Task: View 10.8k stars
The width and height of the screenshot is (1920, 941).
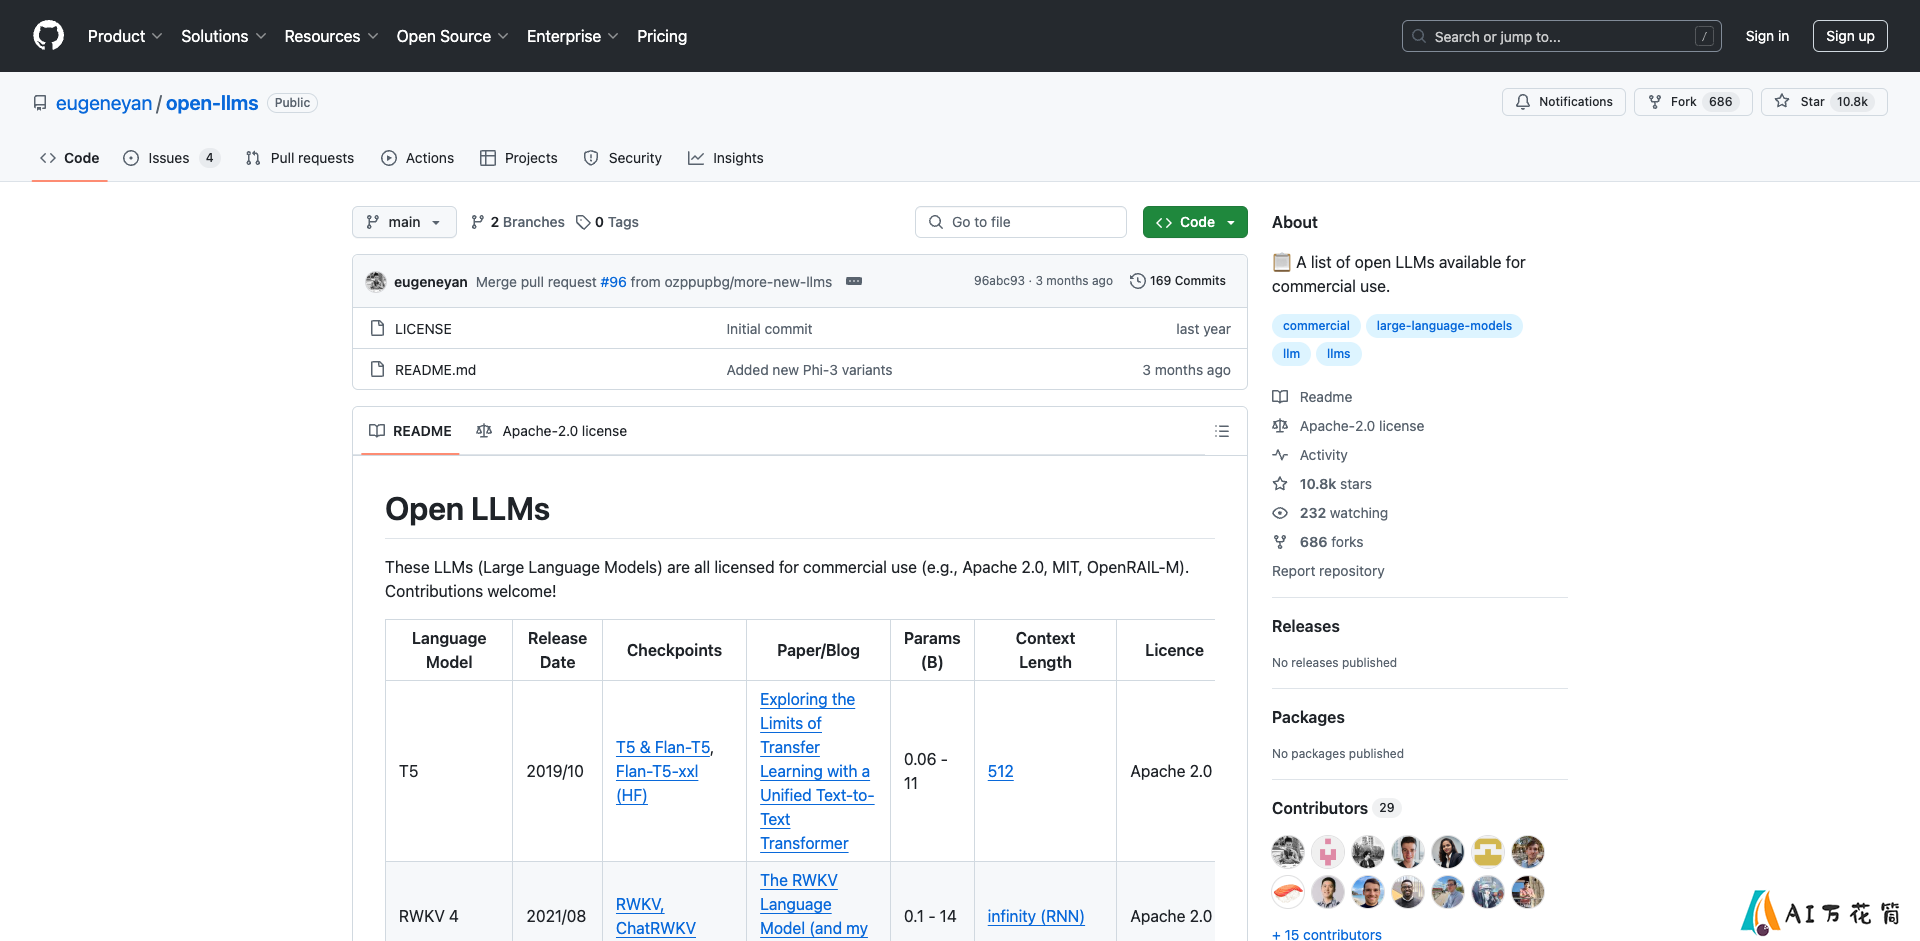Action: (1322, 484)
